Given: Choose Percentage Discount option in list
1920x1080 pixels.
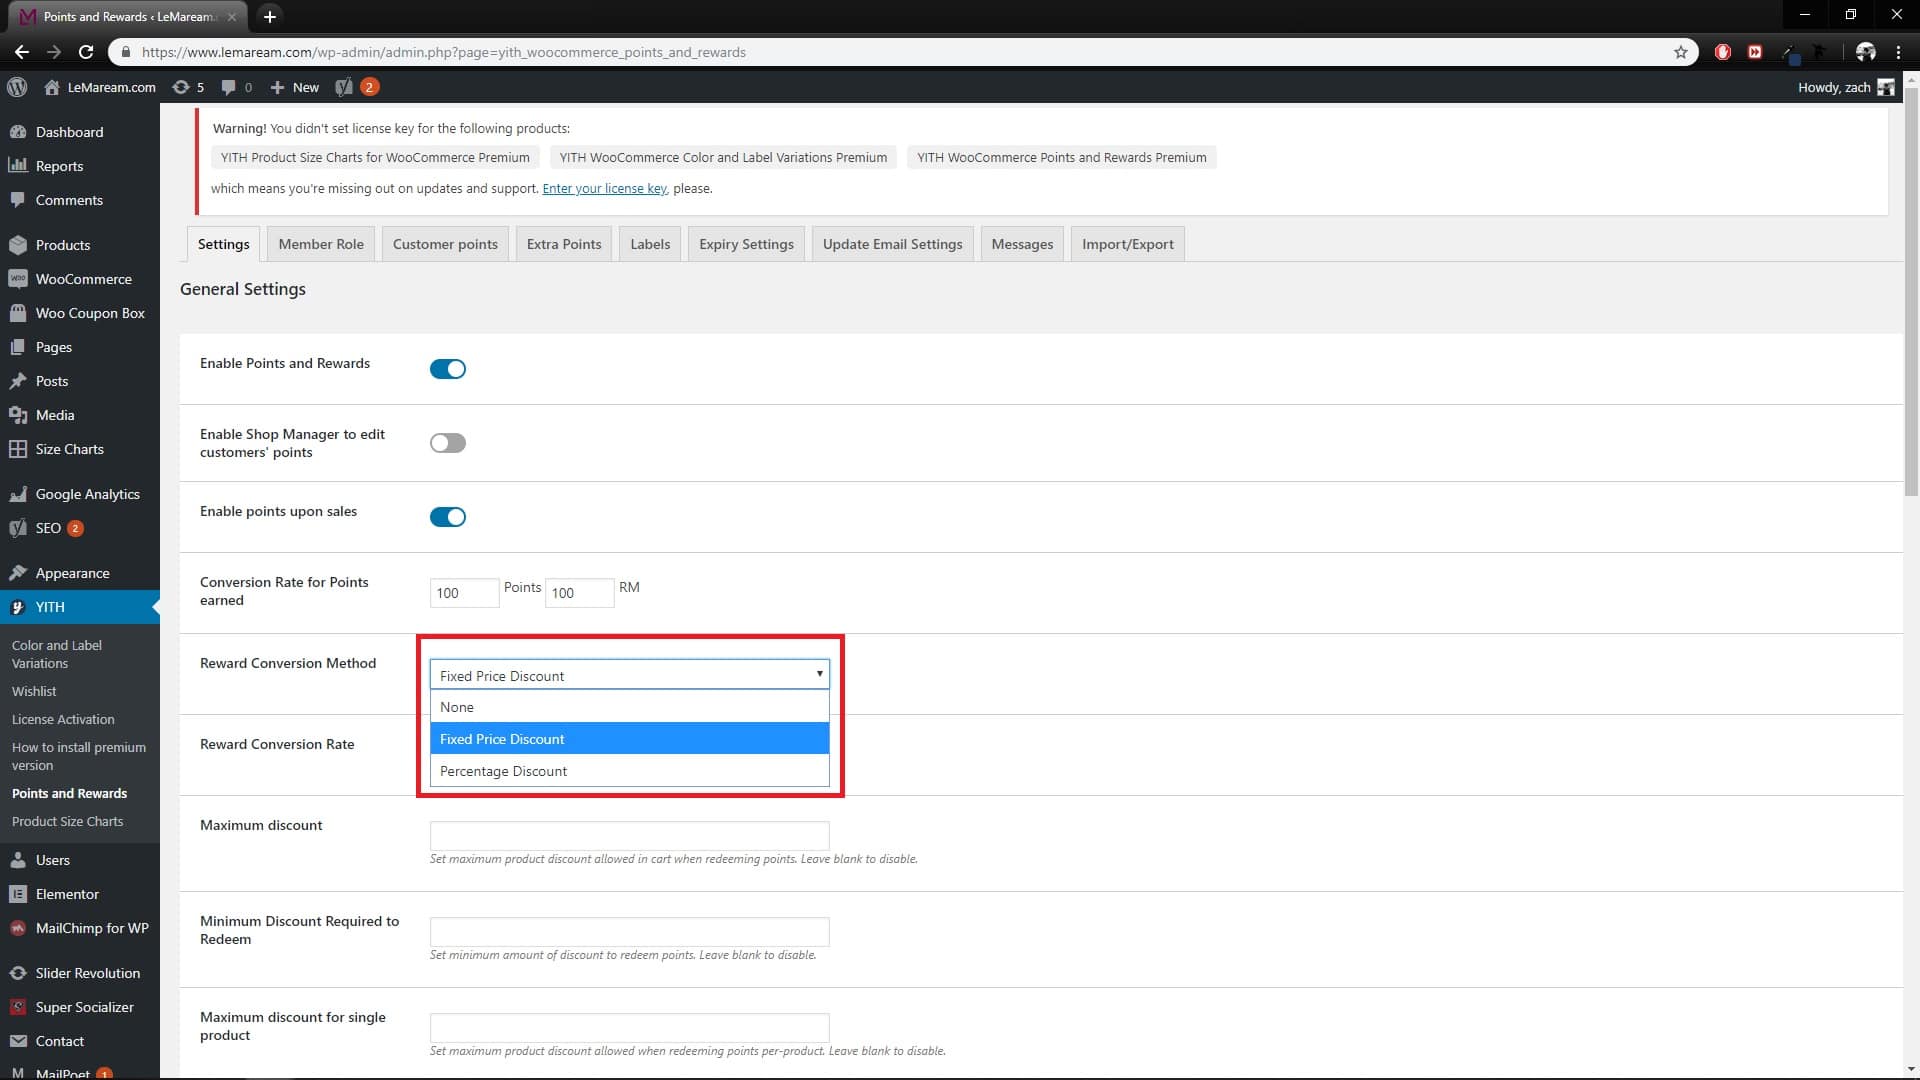Looking at the screenshot, I should click(629, 771).
